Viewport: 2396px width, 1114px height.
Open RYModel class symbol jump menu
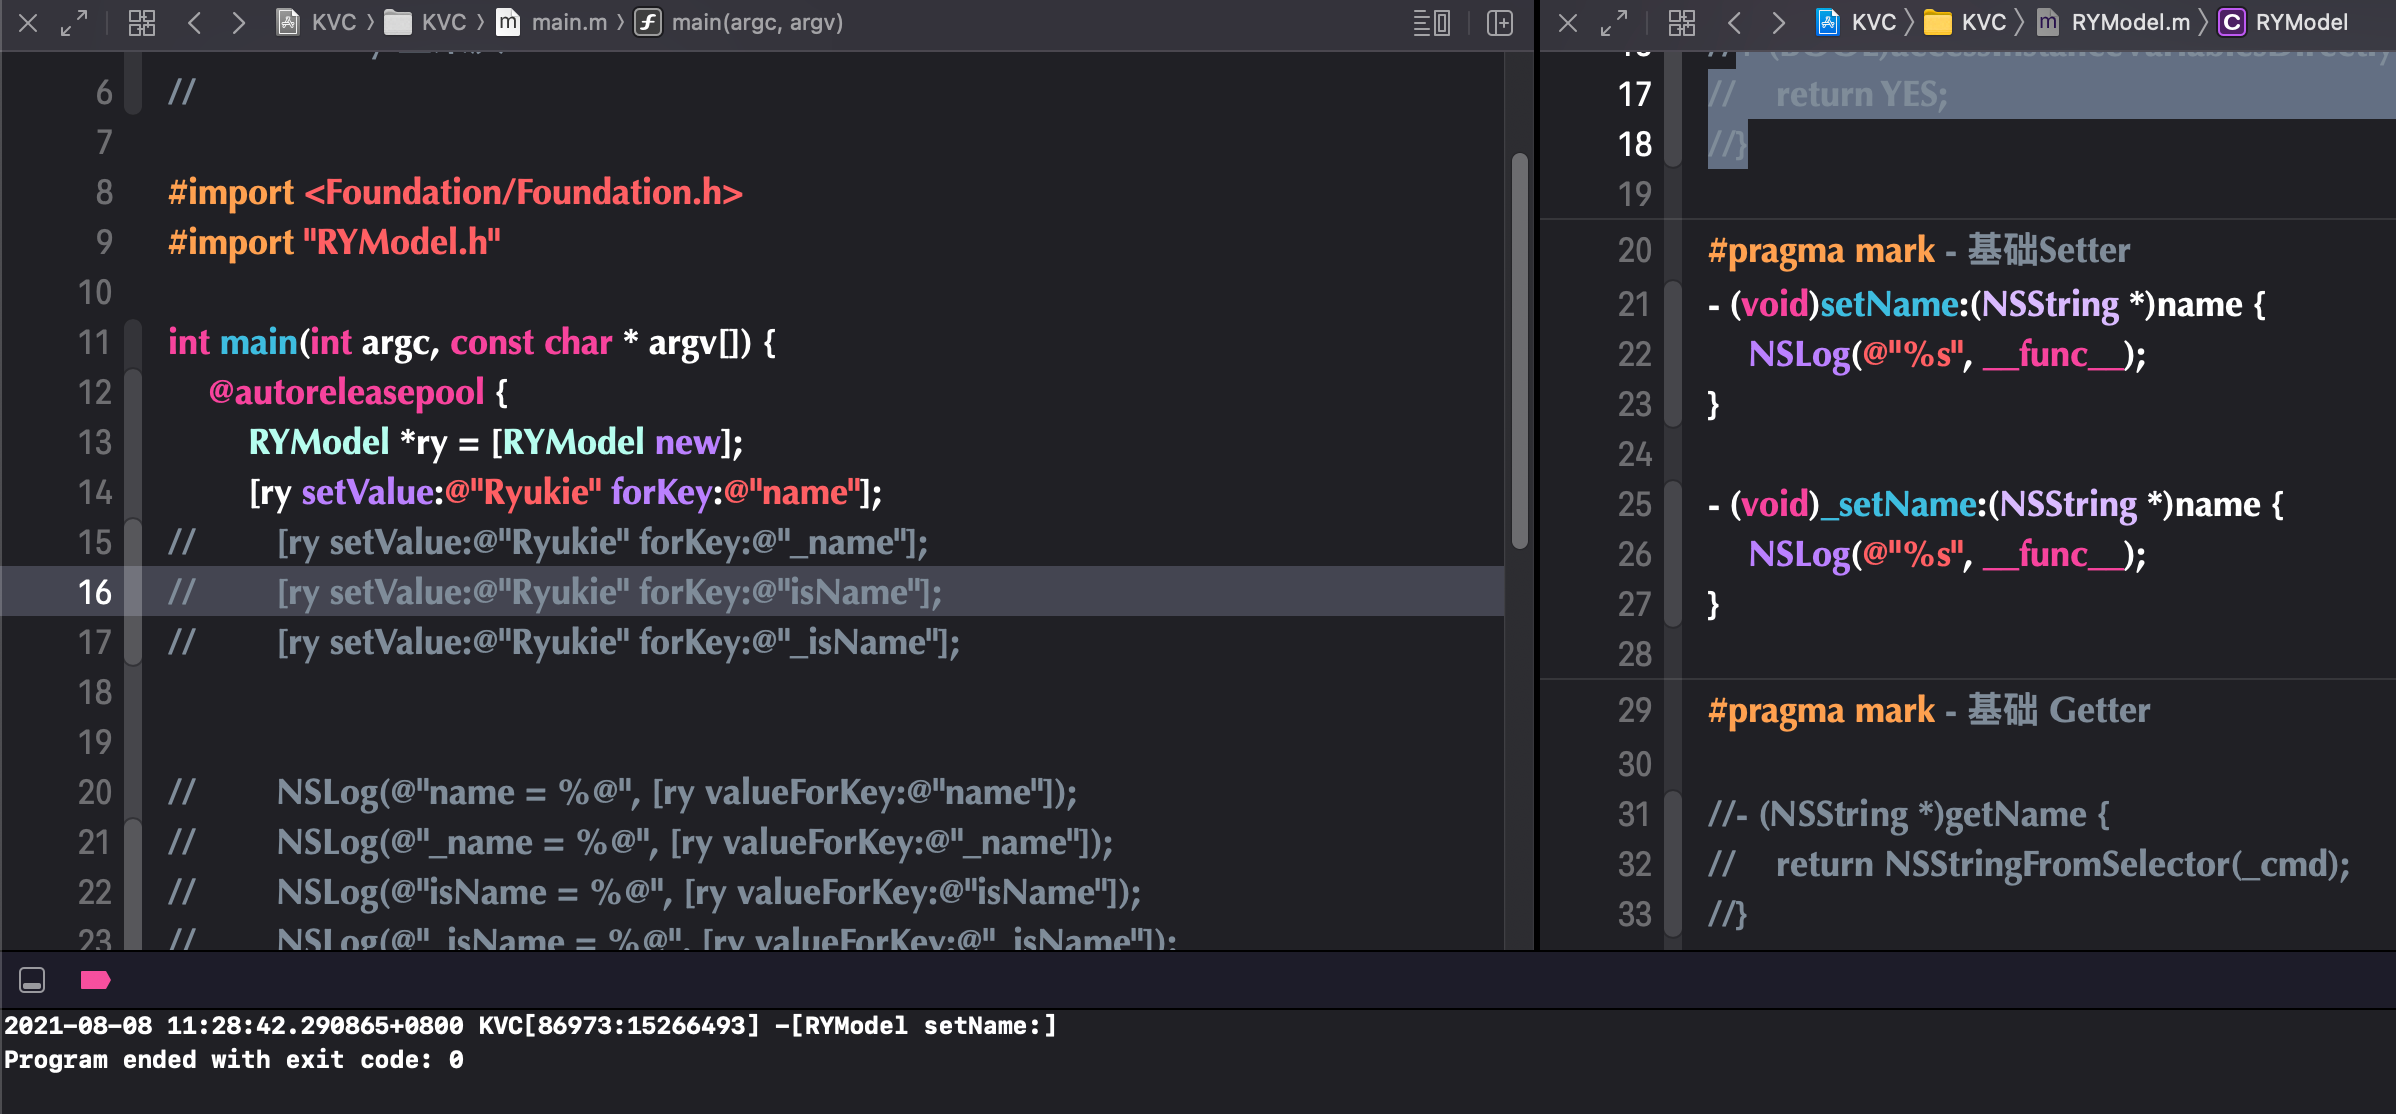(x=2283, y=22)
